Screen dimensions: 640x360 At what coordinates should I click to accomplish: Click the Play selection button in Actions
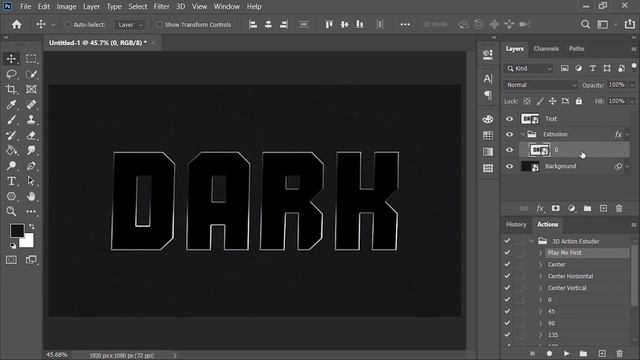pyautogui.click(x=567, y=353)
